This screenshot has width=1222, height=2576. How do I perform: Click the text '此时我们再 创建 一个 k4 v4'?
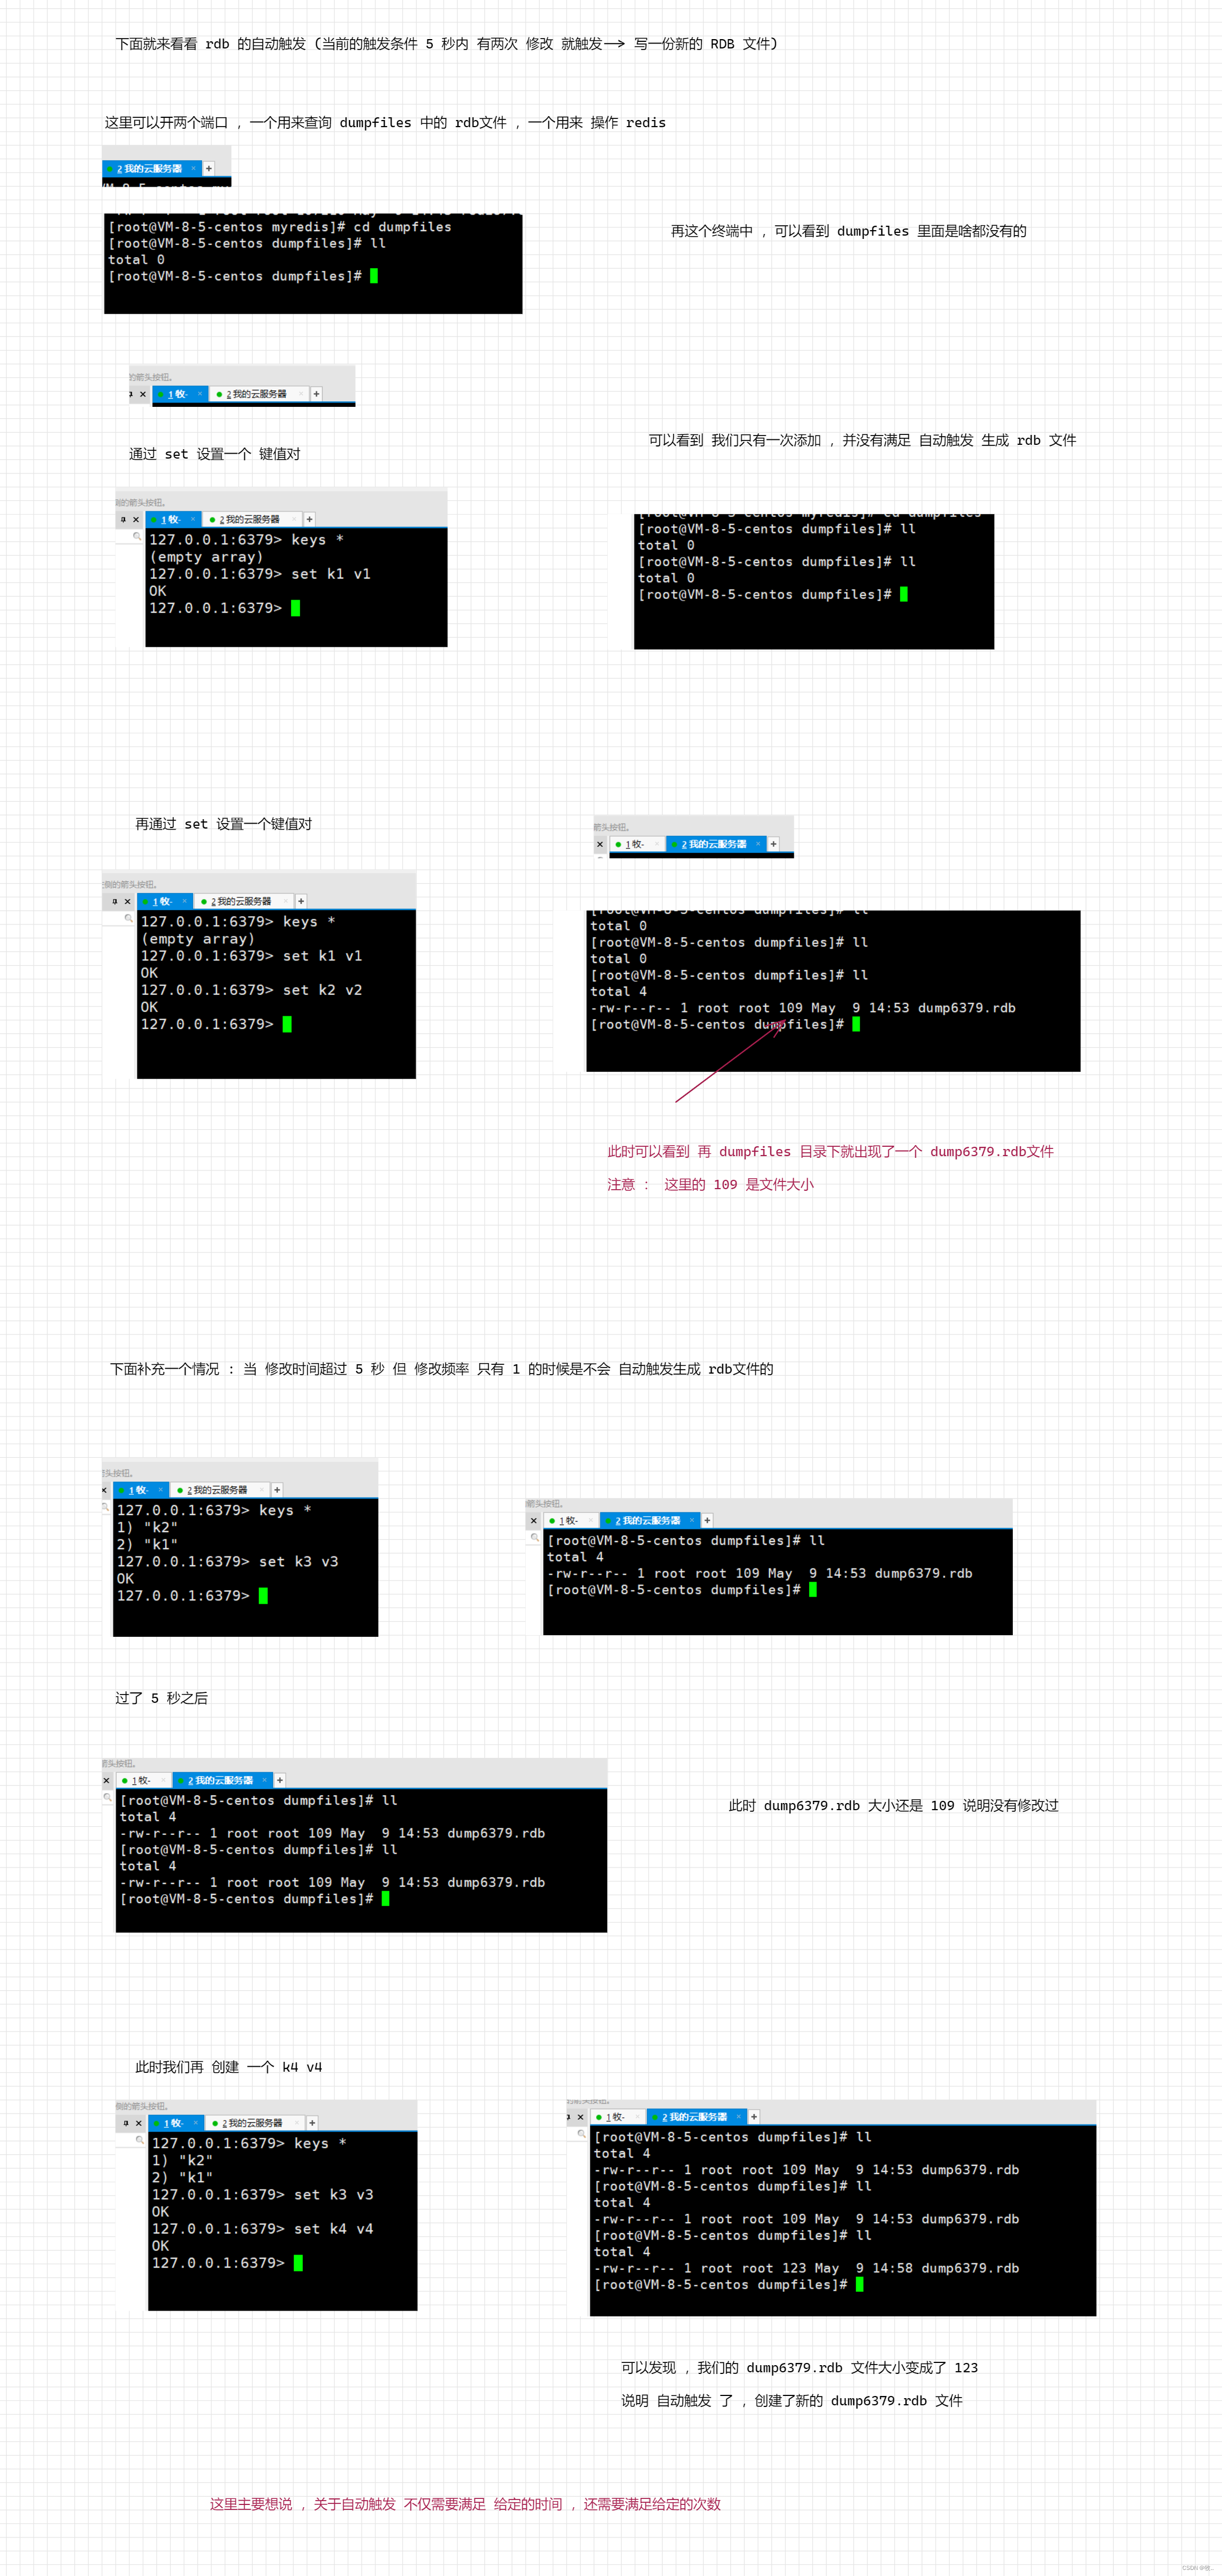tap(228, 2066)
